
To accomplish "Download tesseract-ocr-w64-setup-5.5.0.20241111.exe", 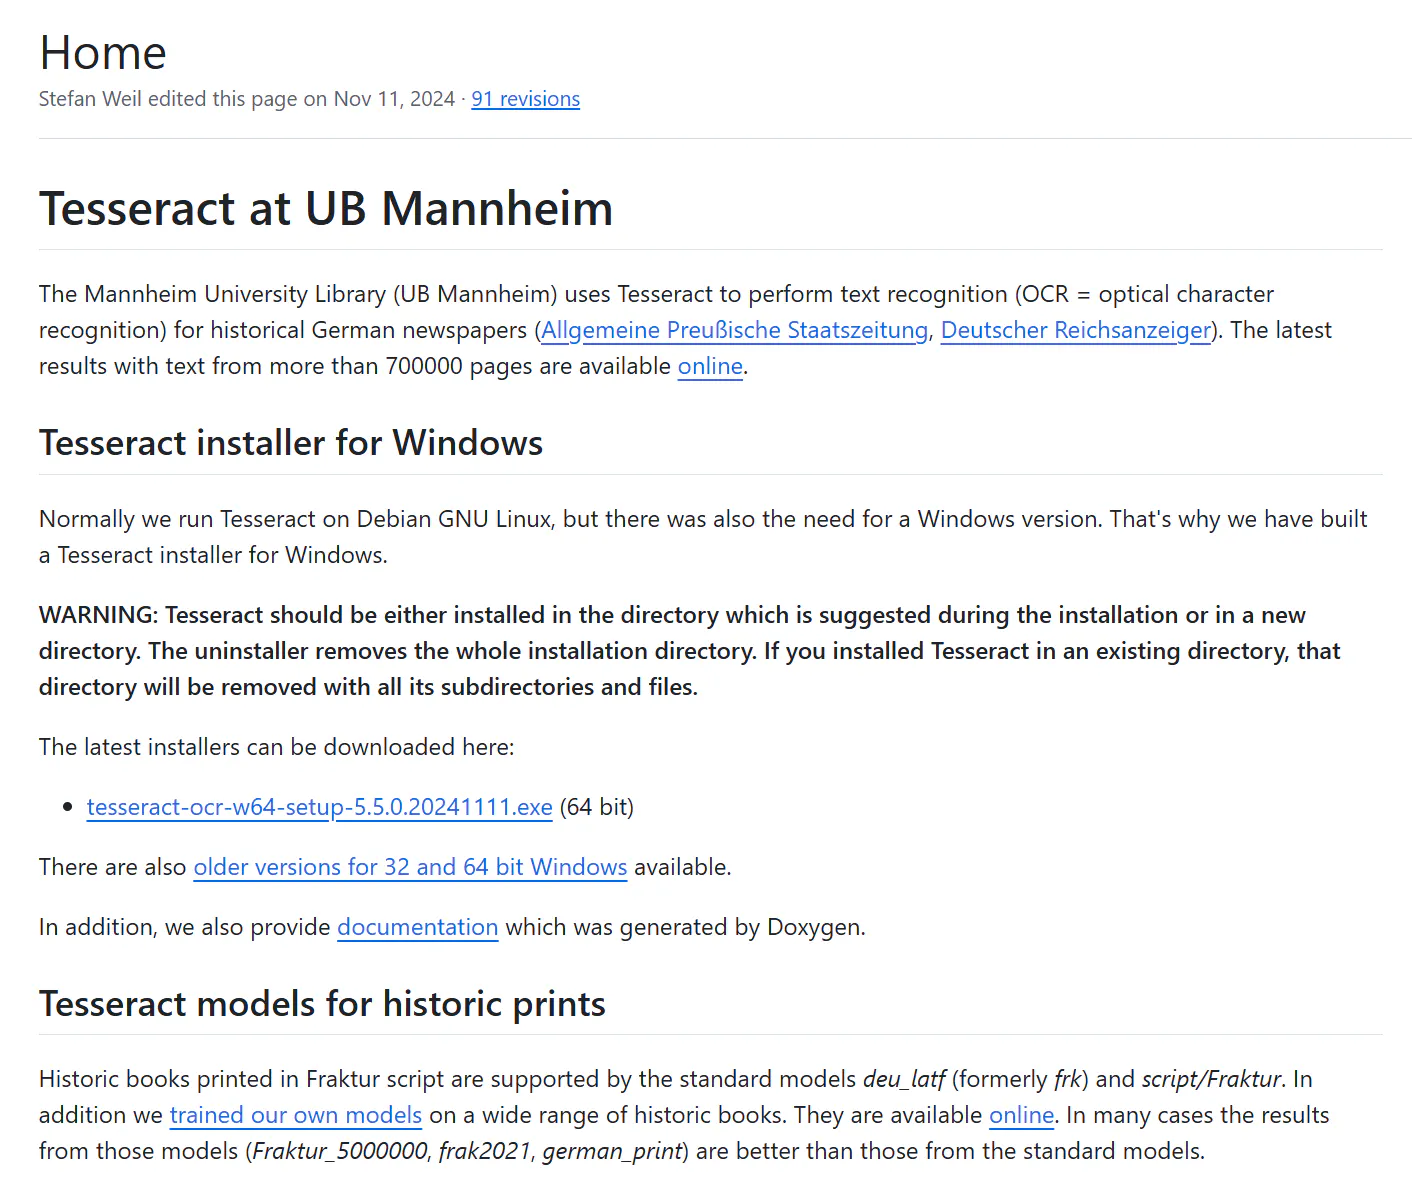I will click(319, 807).
